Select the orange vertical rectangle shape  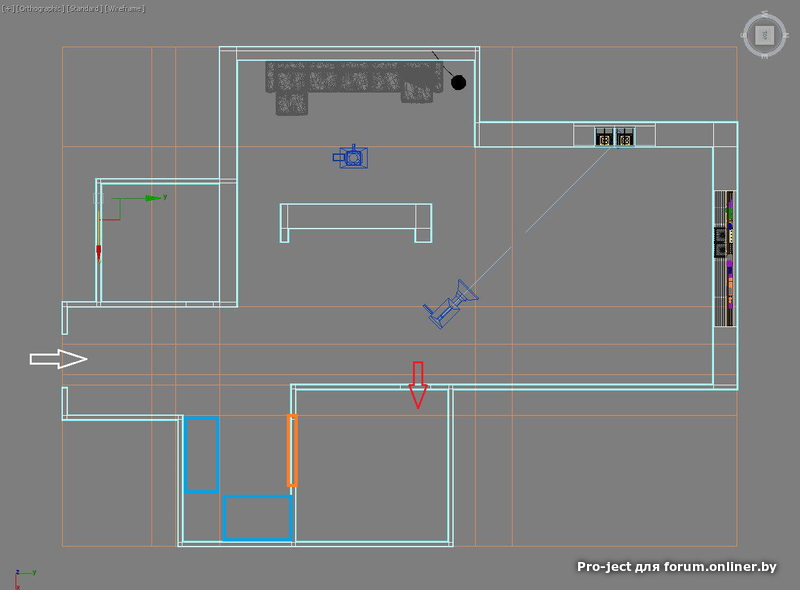pyautogui.click(x=292, y=450)
